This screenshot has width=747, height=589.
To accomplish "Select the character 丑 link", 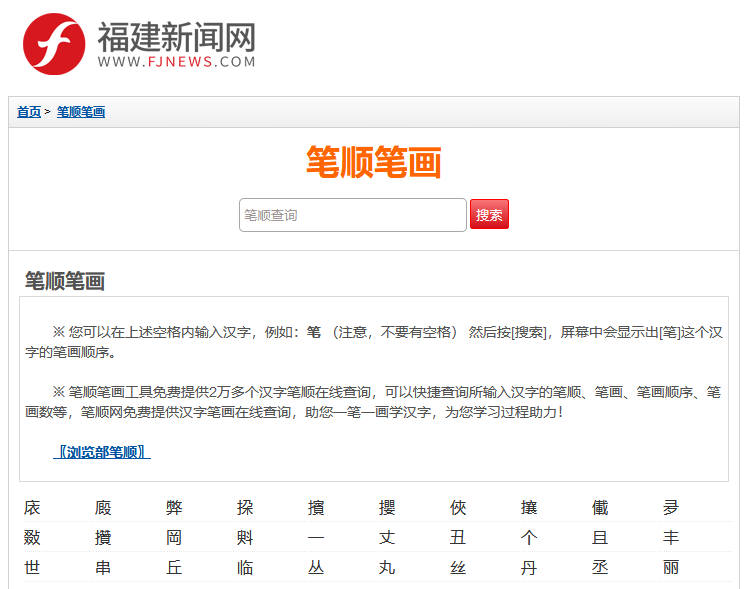I will click(x=458, y=538).
